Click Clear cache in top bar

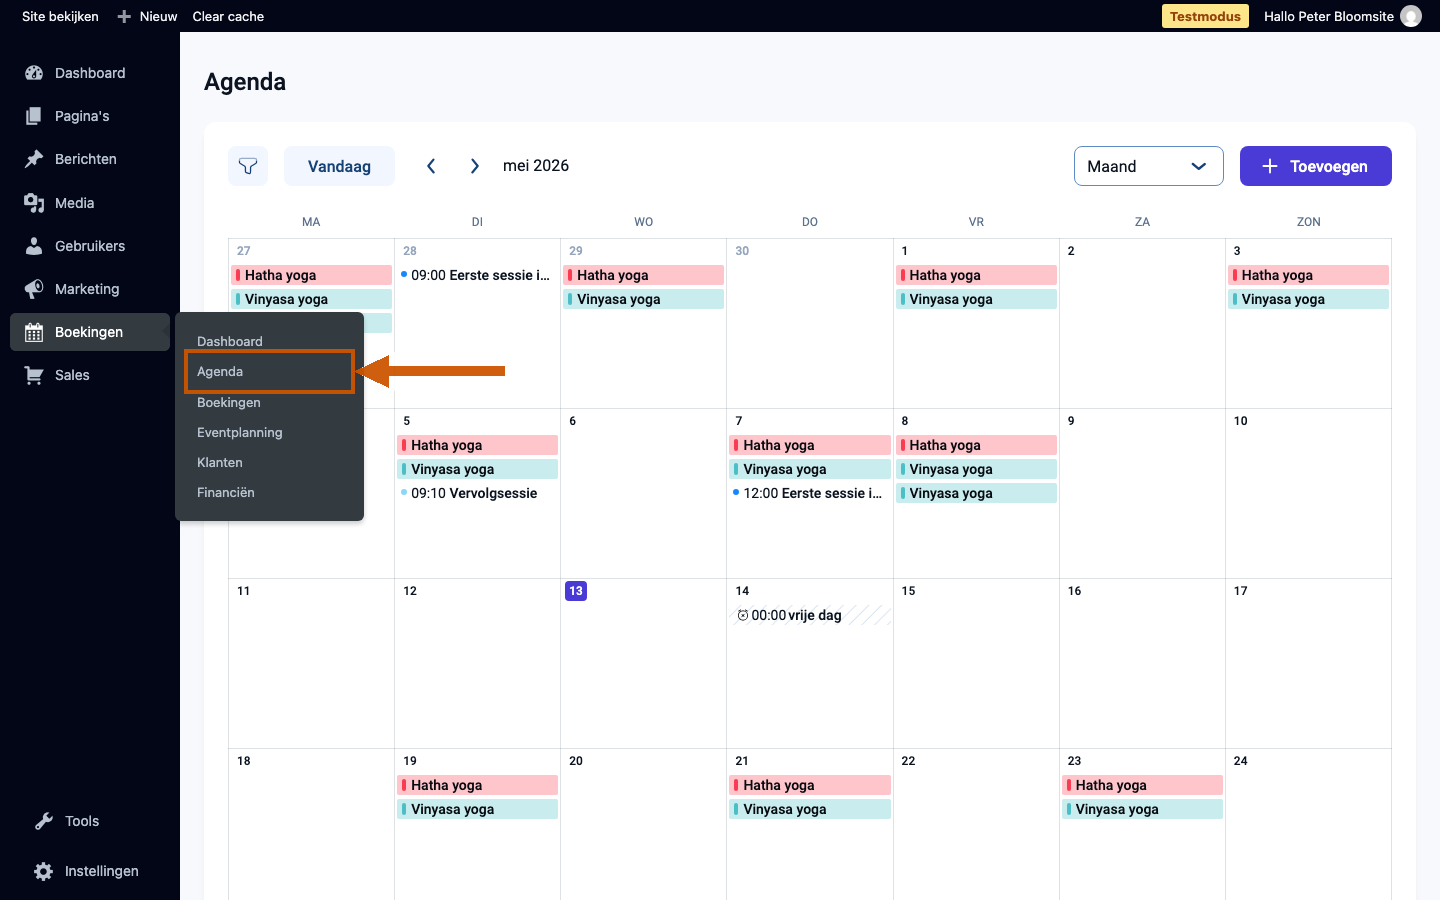(228, 16)
